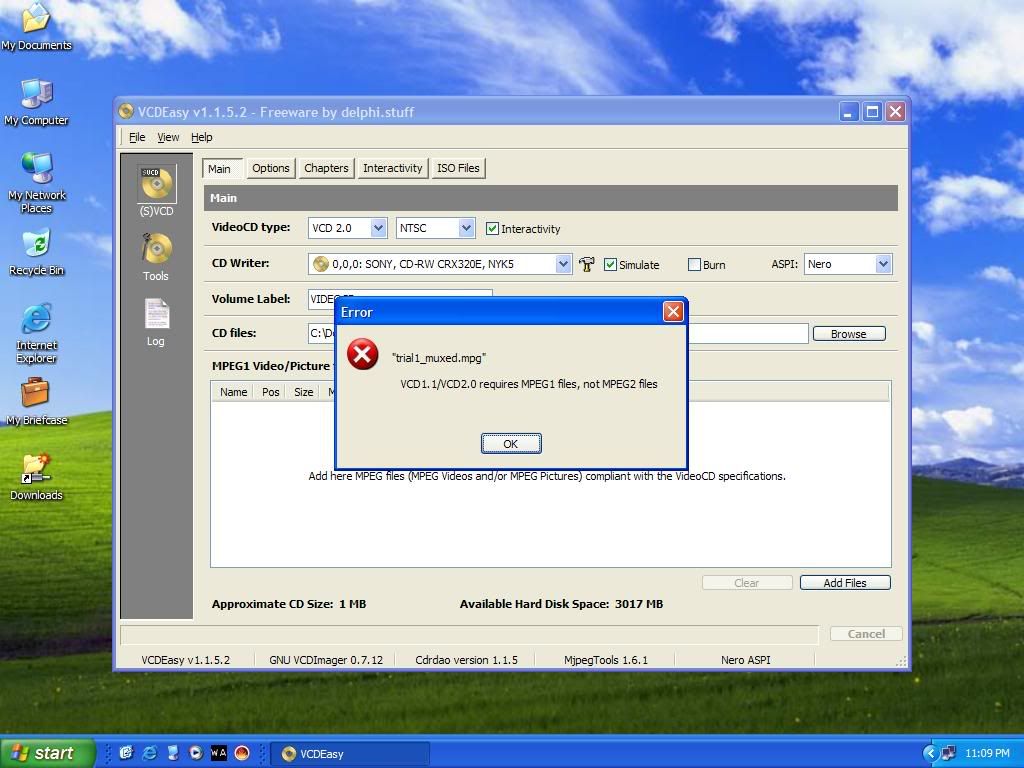
Task: Open the Tools sidebar section
Action: point(155,257)
